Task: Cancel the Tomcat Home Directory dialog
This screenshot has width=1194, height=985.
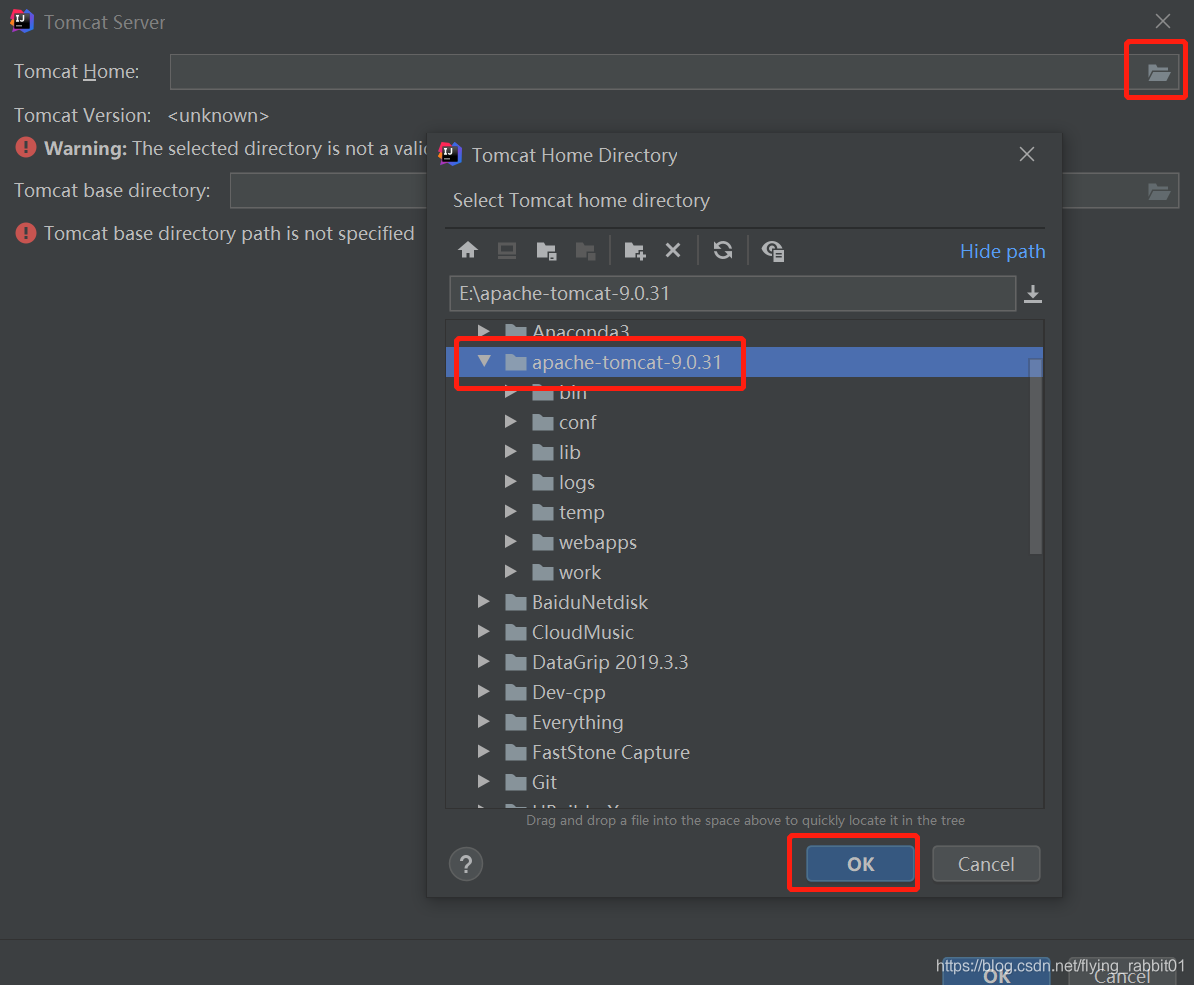Action: pos(986,864)
